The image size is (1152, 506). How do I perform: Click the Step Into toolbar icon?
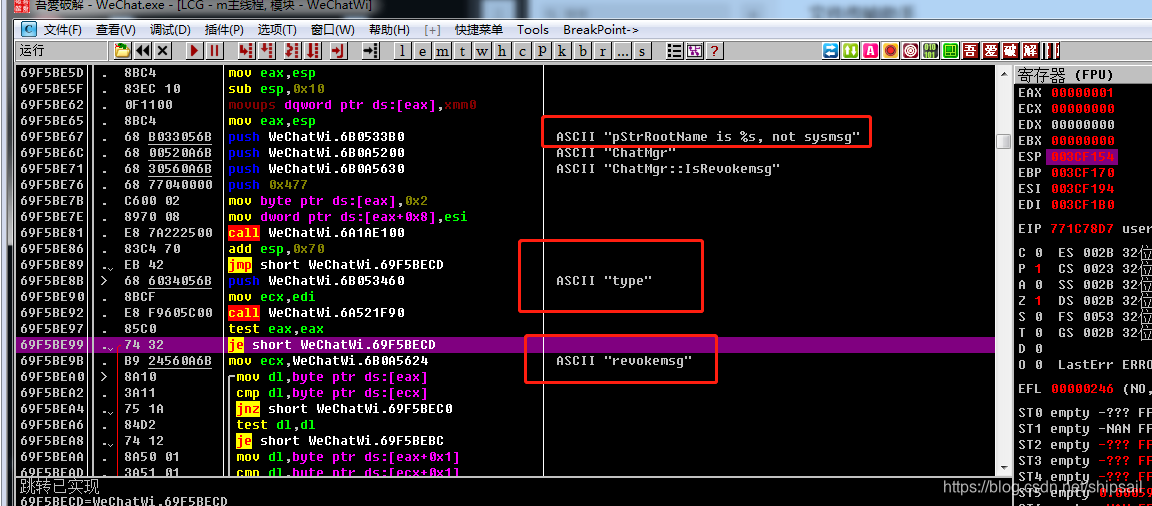pos(246,51)
